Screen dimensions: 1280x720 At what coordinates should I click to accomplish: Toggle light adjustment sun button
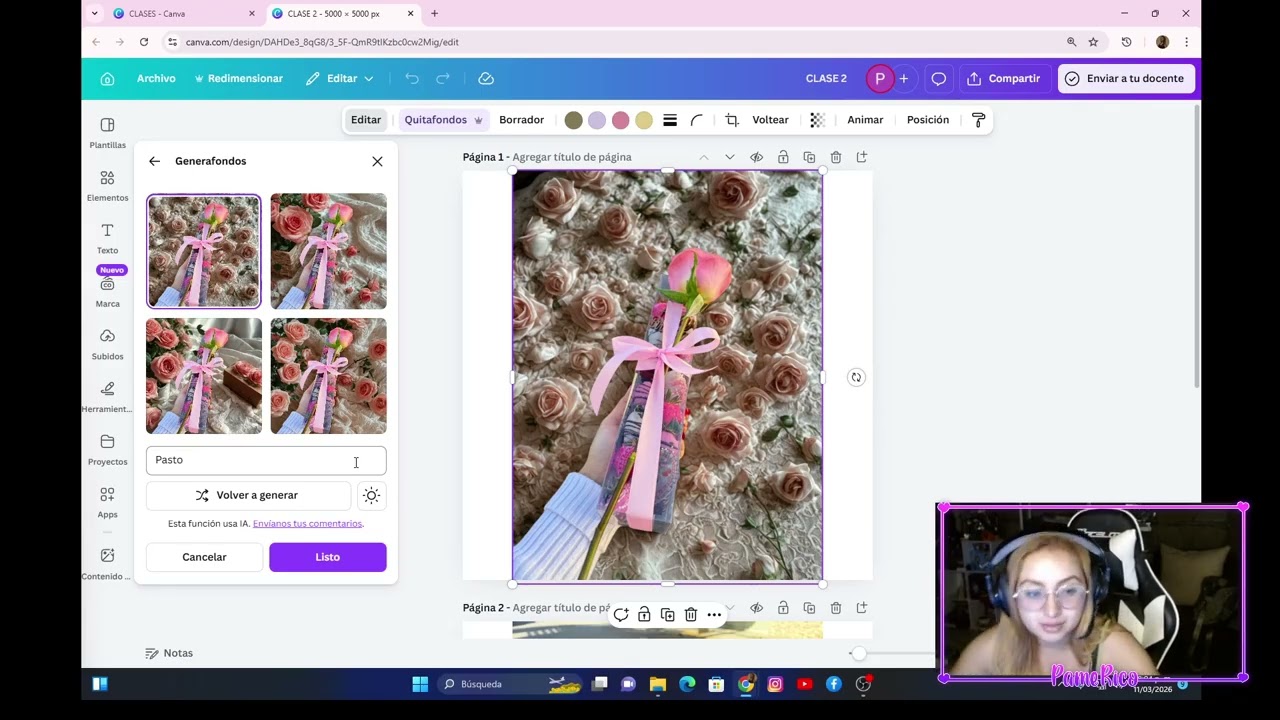coord(371,495)
